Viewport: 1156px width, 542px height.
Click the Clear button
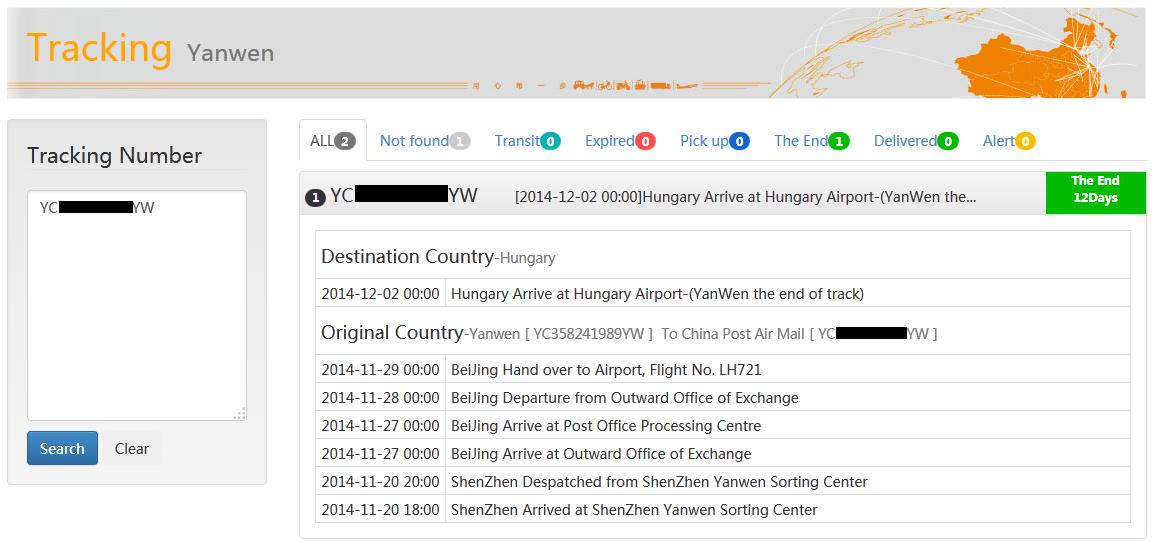coord(131,448)
